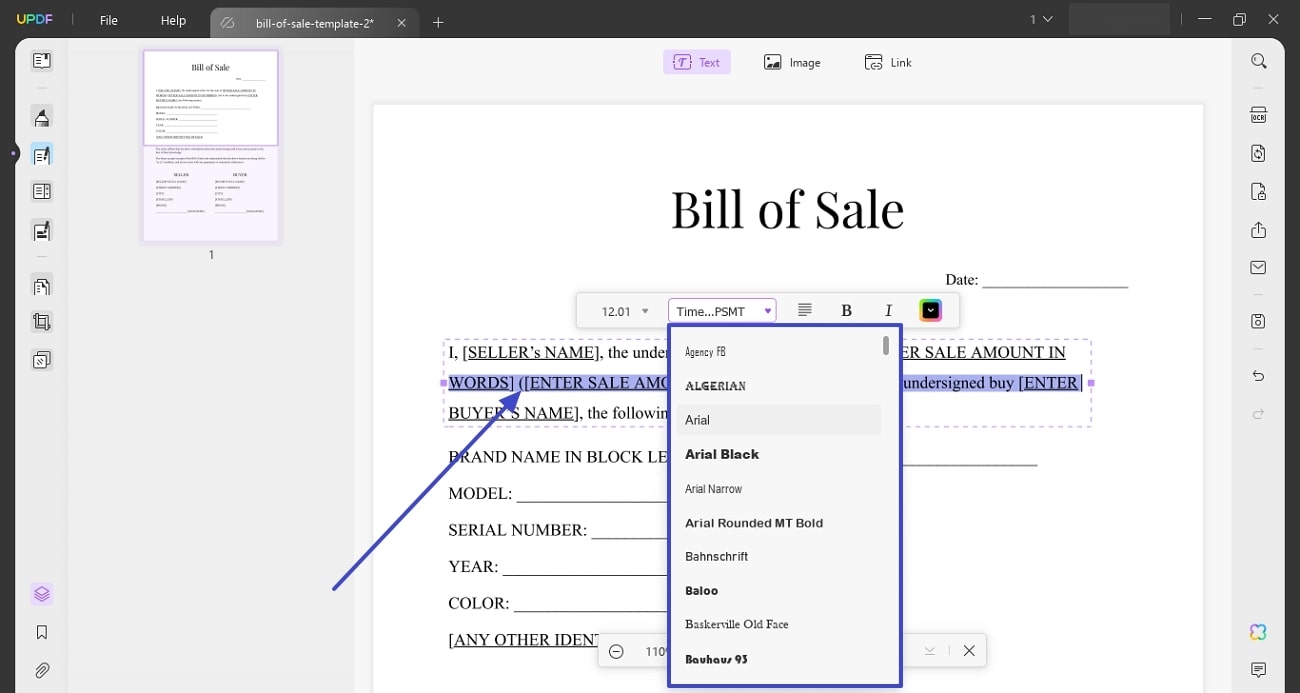
Task: Open the Search magnifier icon
Action: click(1258, 61)
